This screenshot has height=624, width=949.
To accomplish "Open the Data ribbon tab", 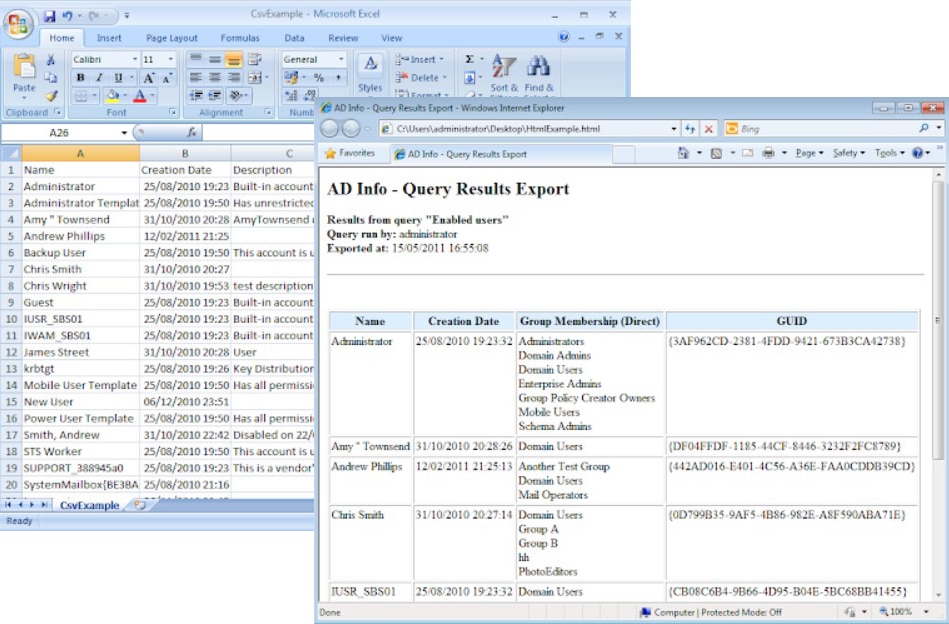I will [294, 38].
